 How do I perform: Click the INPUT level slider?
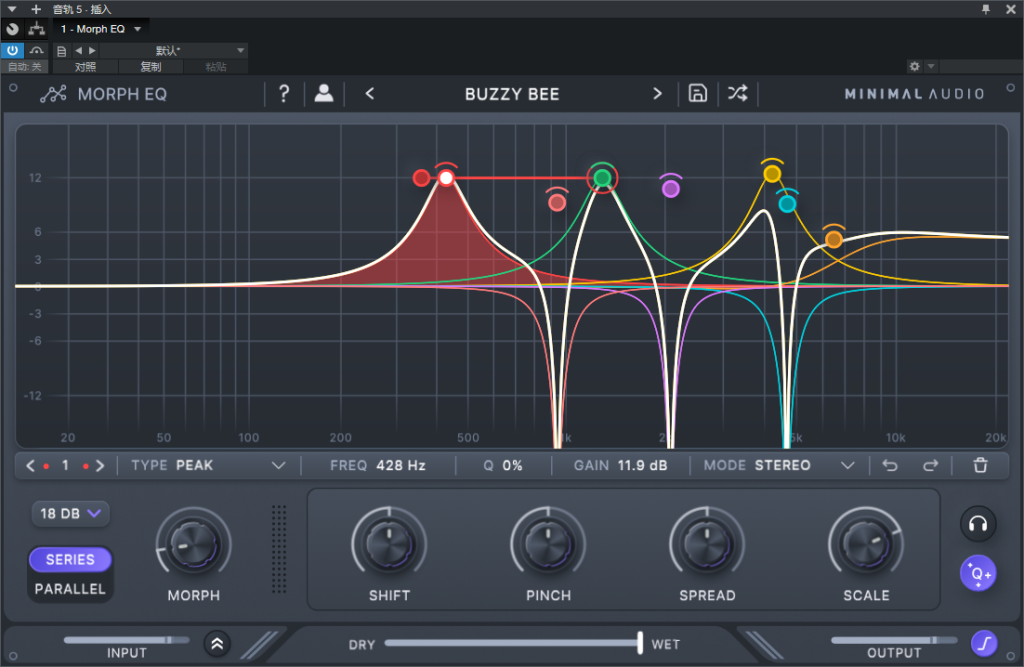click(x=127, y=640)
